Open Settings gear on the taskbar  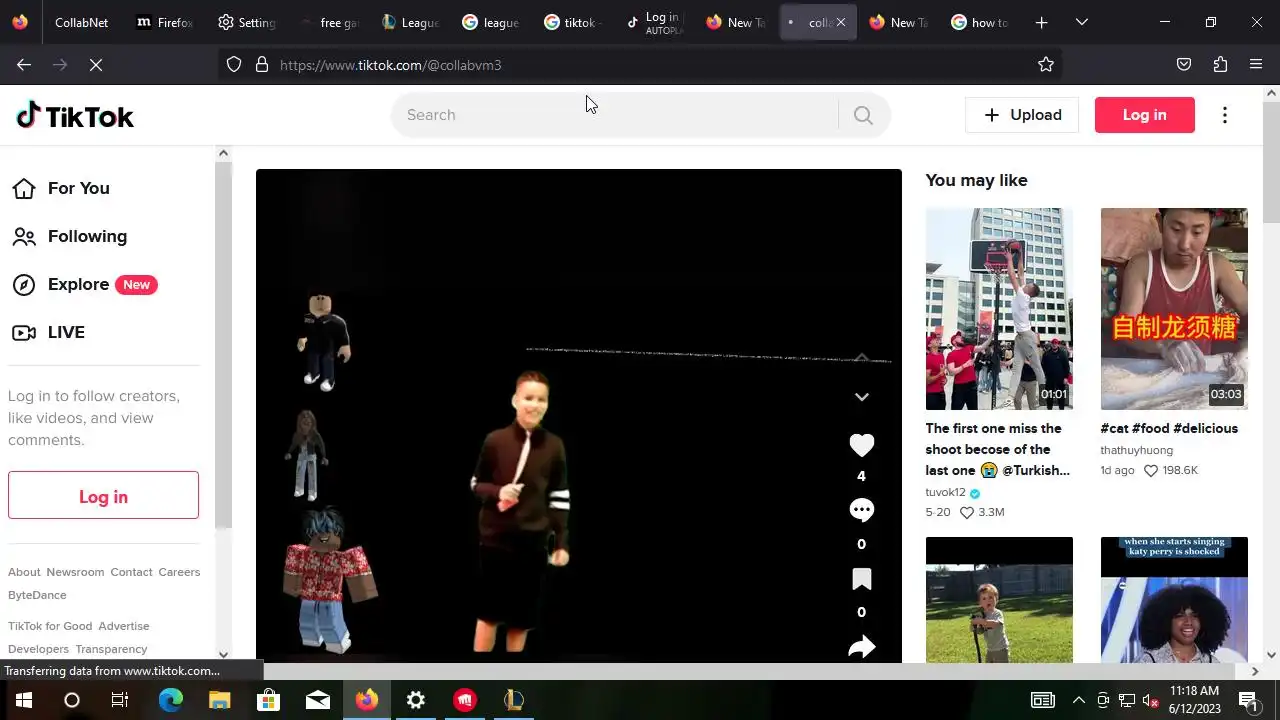tap(415, 700)
